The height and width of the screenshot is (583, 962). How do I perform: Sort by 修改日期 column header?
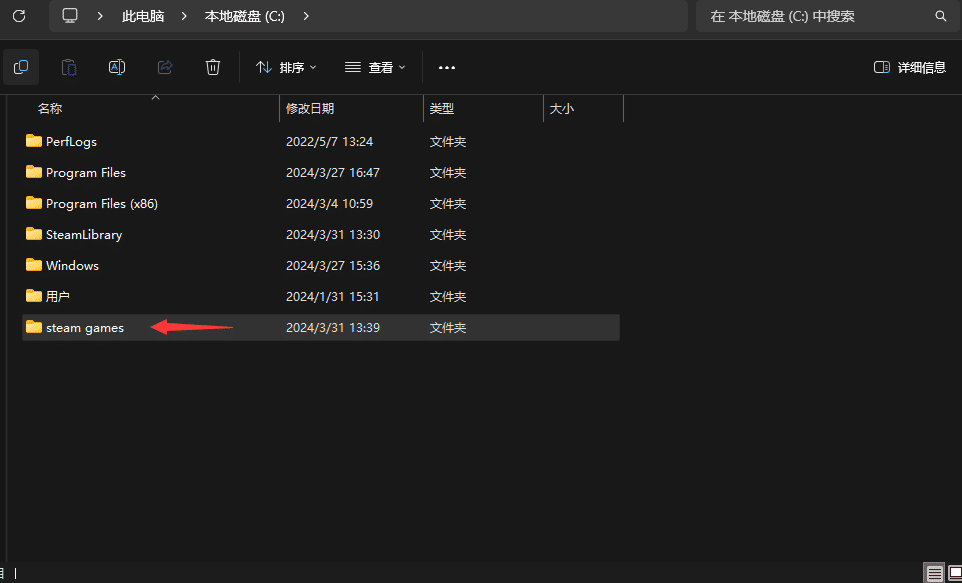[x=310, y=109]
